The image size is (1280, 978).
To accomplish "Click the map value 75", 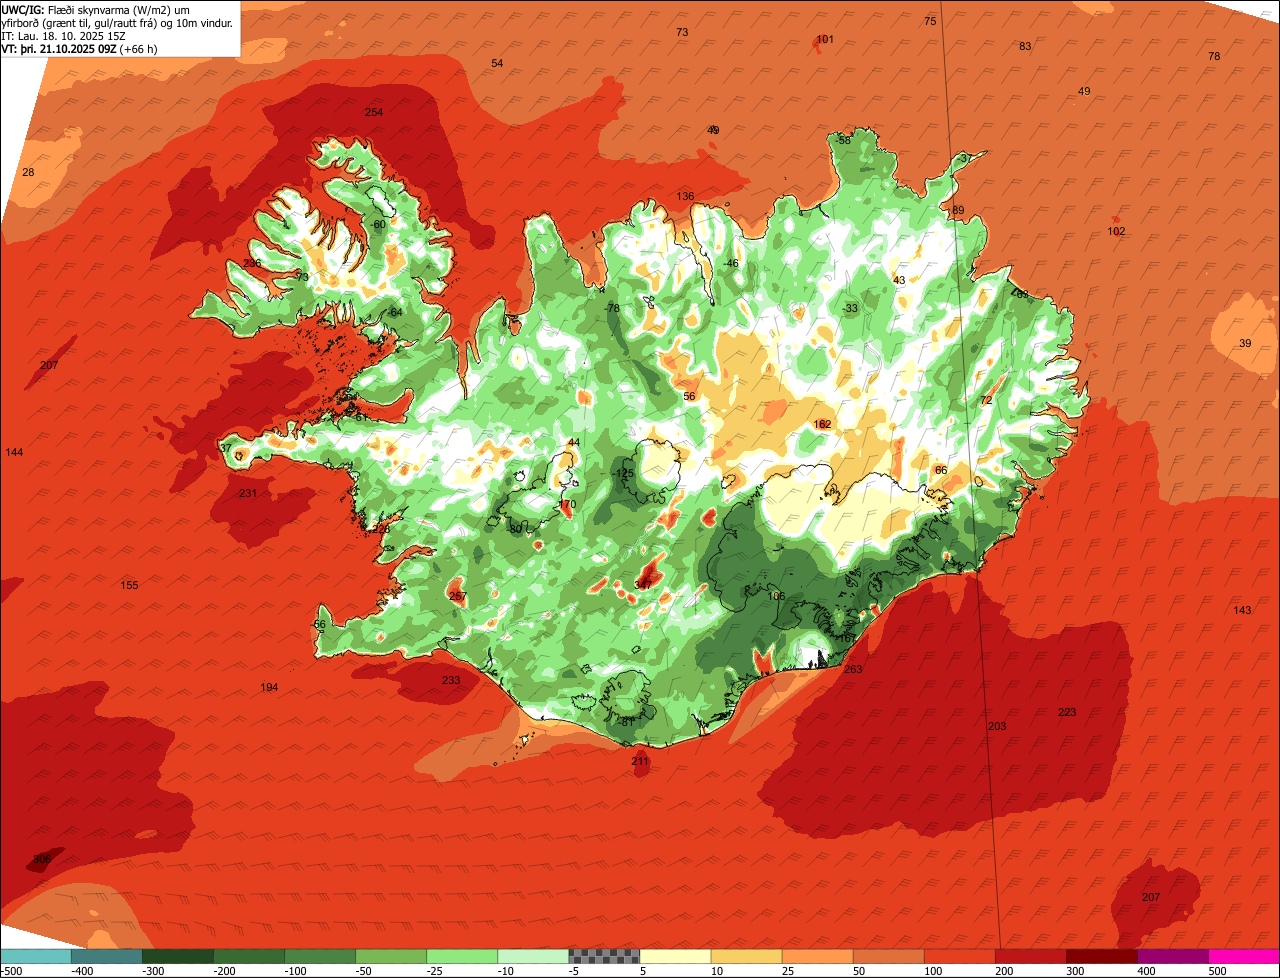I will (930, 21).
